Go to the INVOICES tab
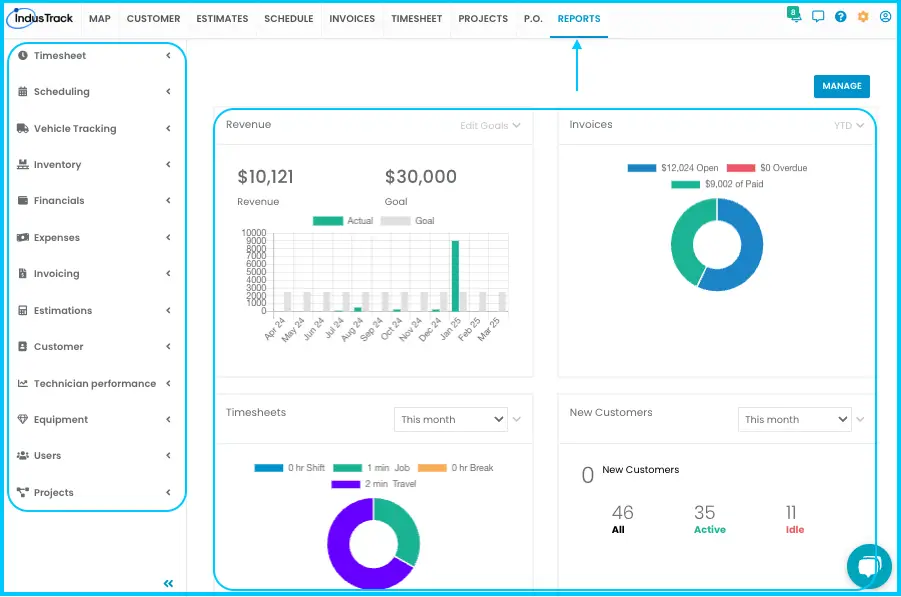 (352, 18)
